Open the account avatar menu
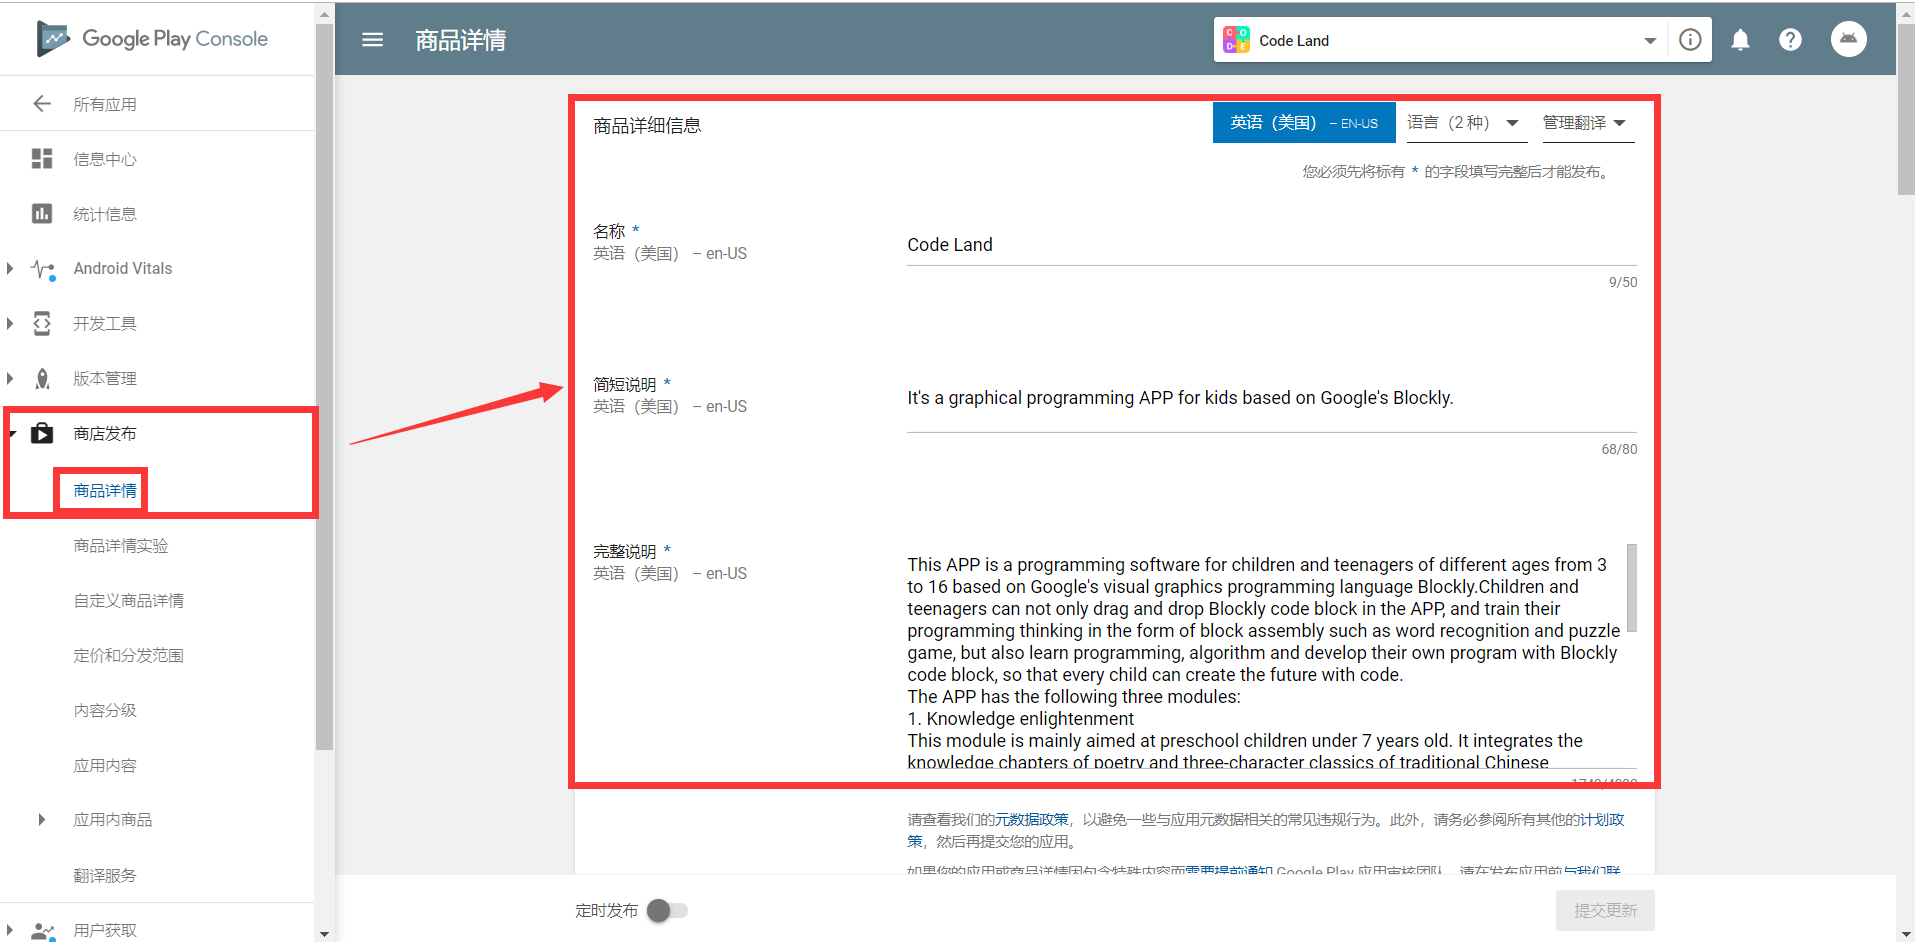The width and height of the screenshot is (1915, 942). tap(1849, 39)
